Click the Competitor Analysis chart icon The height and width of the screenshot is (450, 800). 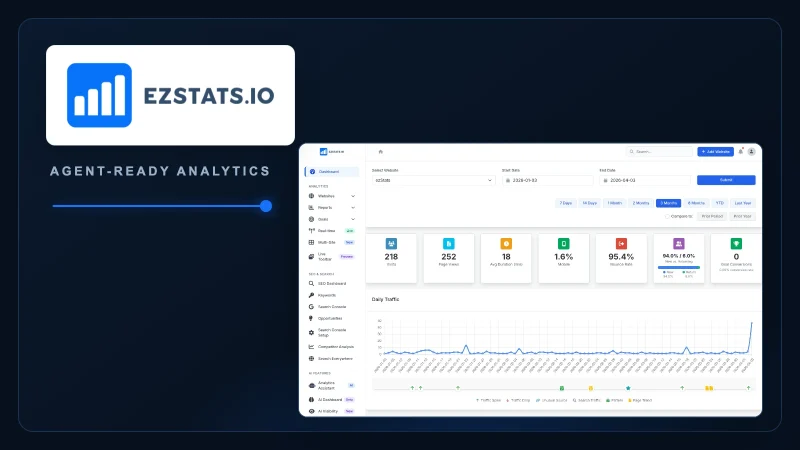311,347
